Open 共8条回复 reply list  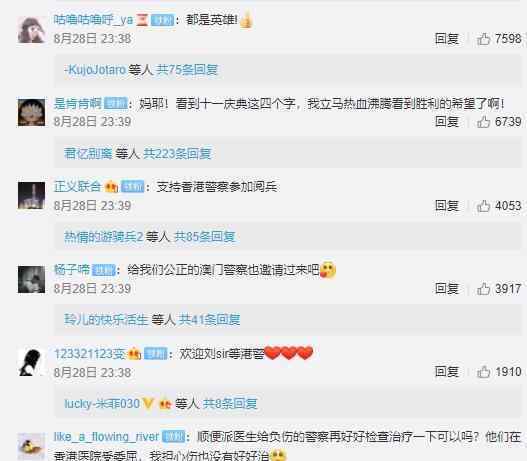coord(230,403)
